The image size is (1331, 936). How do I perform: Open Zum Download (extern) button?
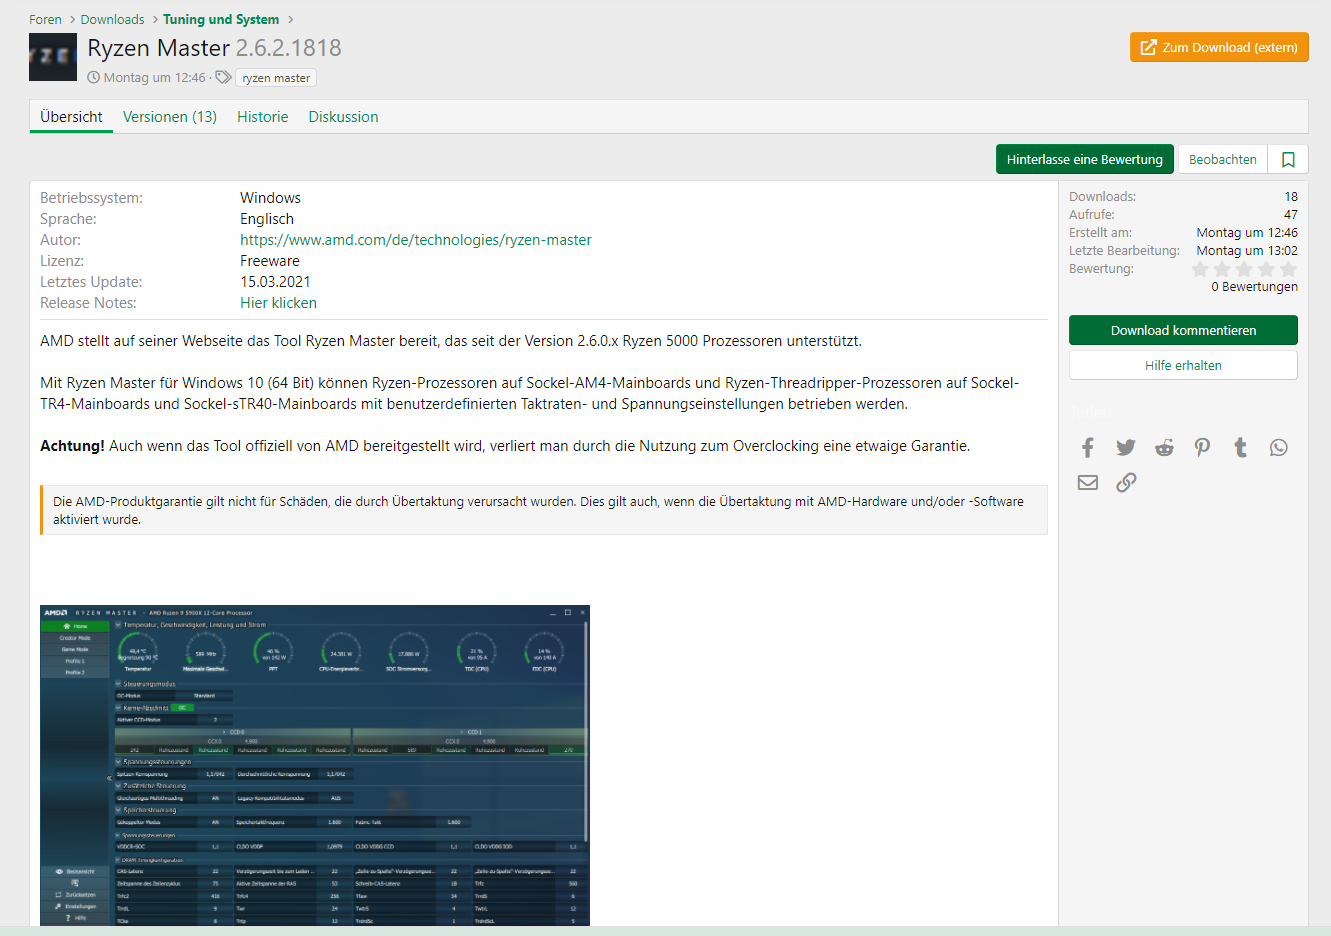1219,47
